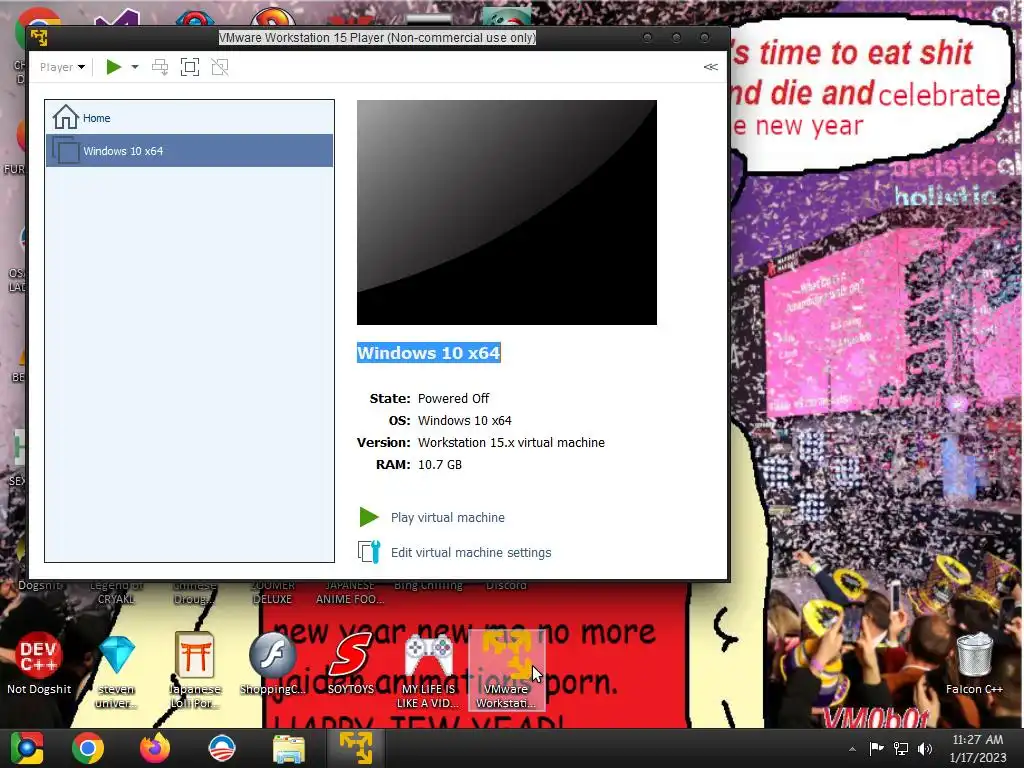
Task: Select Windows 10 x64 in library list
Action: (189, 151)
